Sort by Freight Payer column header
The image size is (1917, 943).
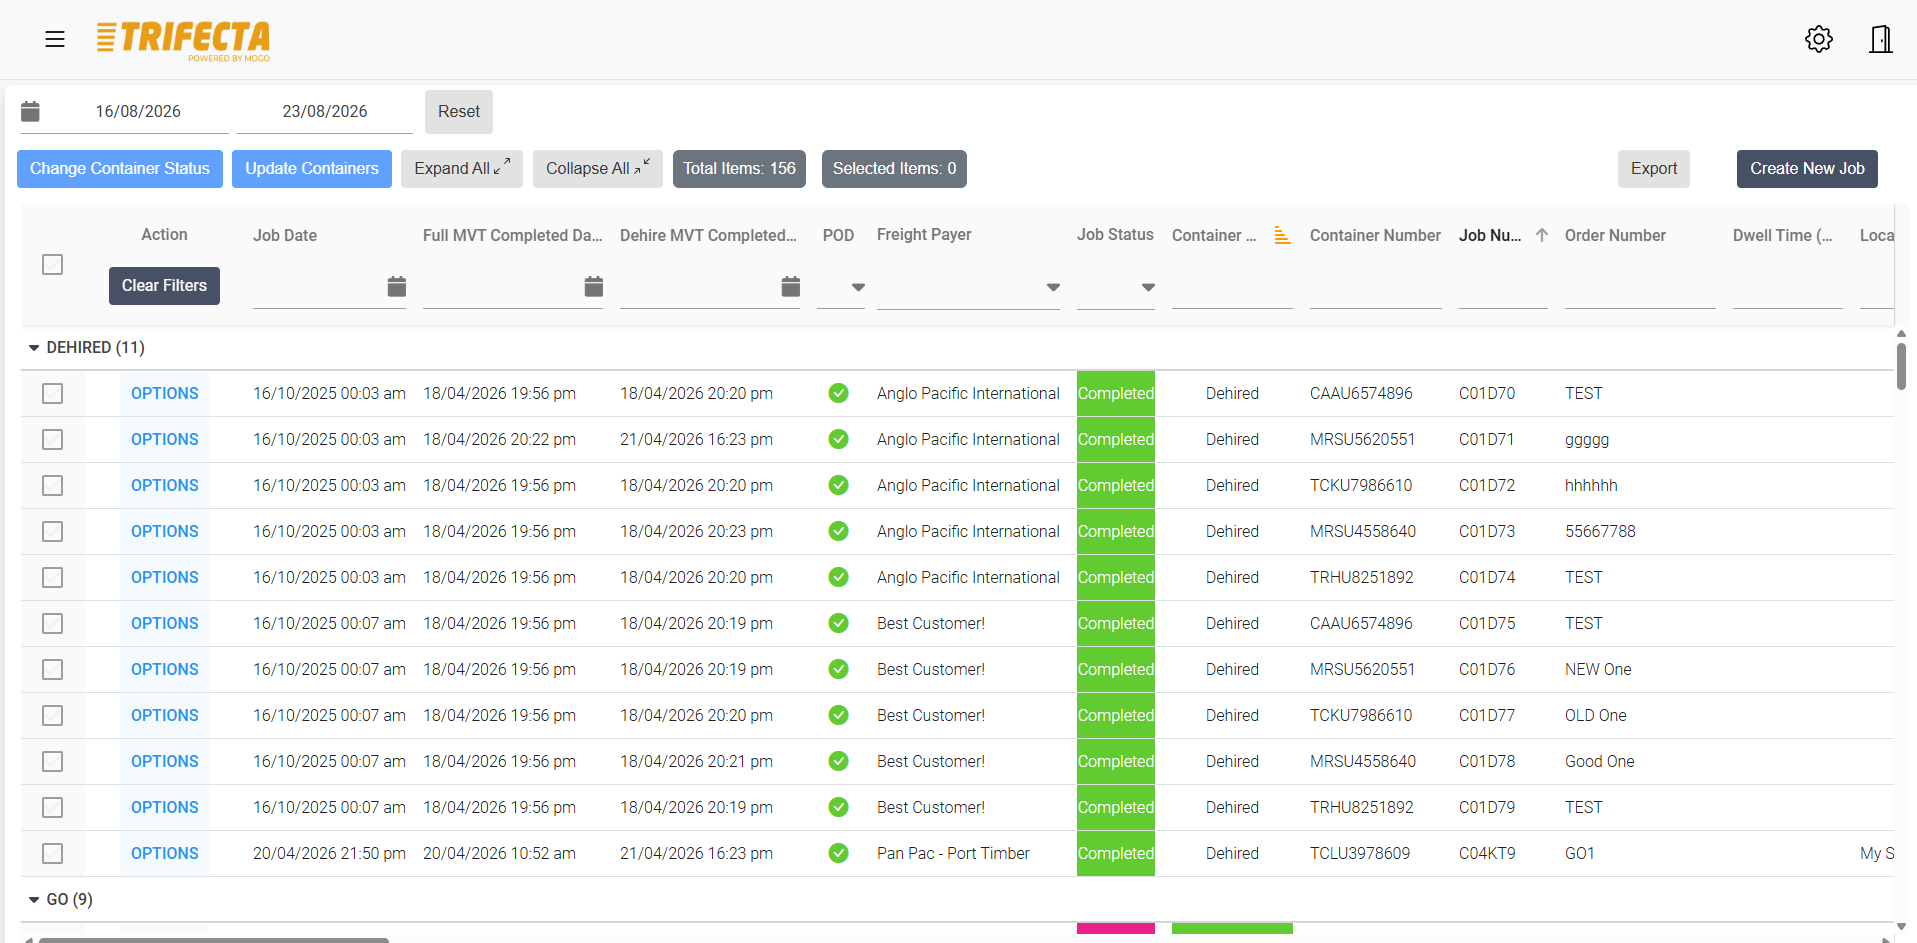point(924,235)
